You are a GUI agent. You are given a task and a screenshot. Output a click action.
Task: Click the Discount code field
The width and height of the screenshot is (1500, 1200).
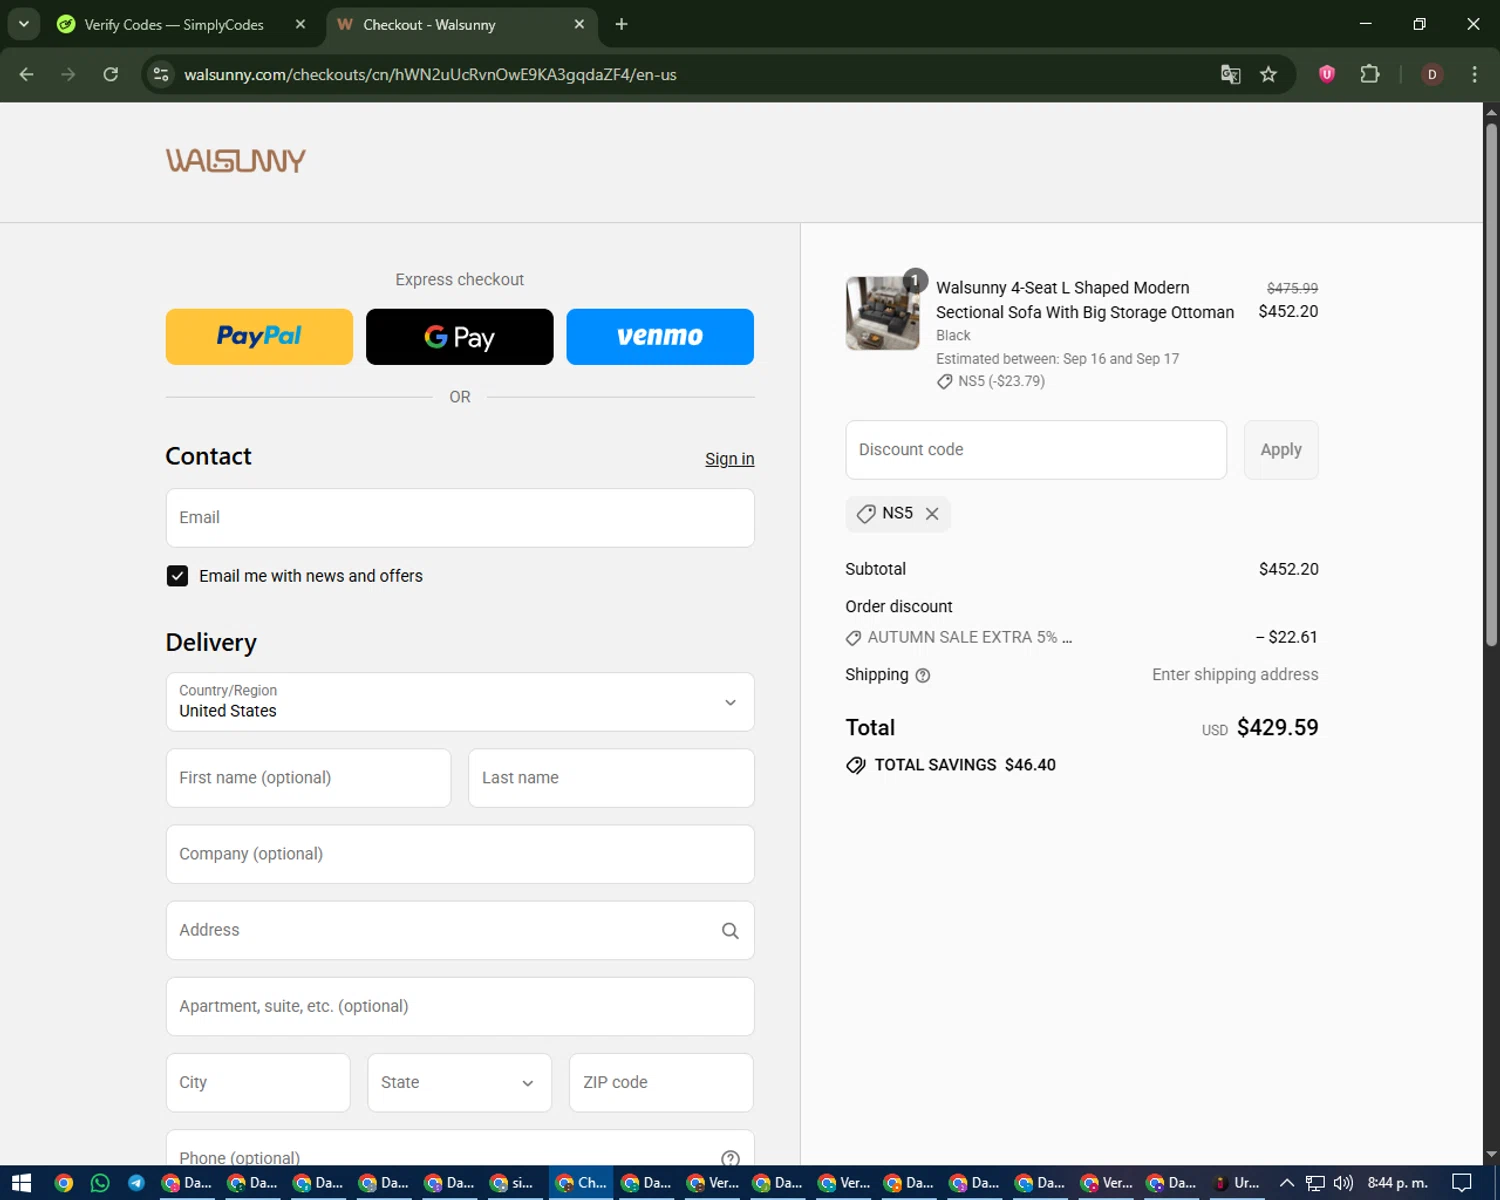pos(1036,450)
